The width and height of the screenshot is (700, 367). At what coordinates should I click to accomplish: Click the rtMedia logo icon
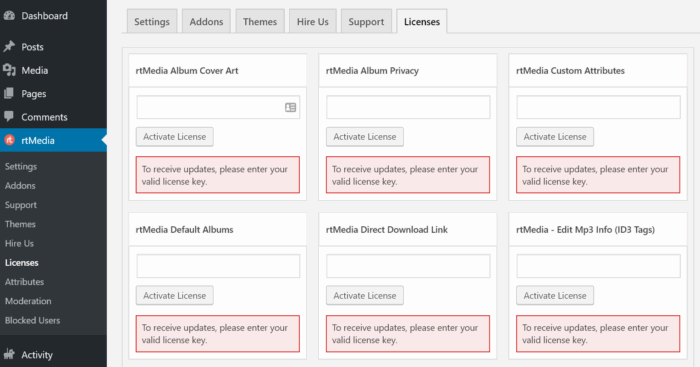coord(9,140)
